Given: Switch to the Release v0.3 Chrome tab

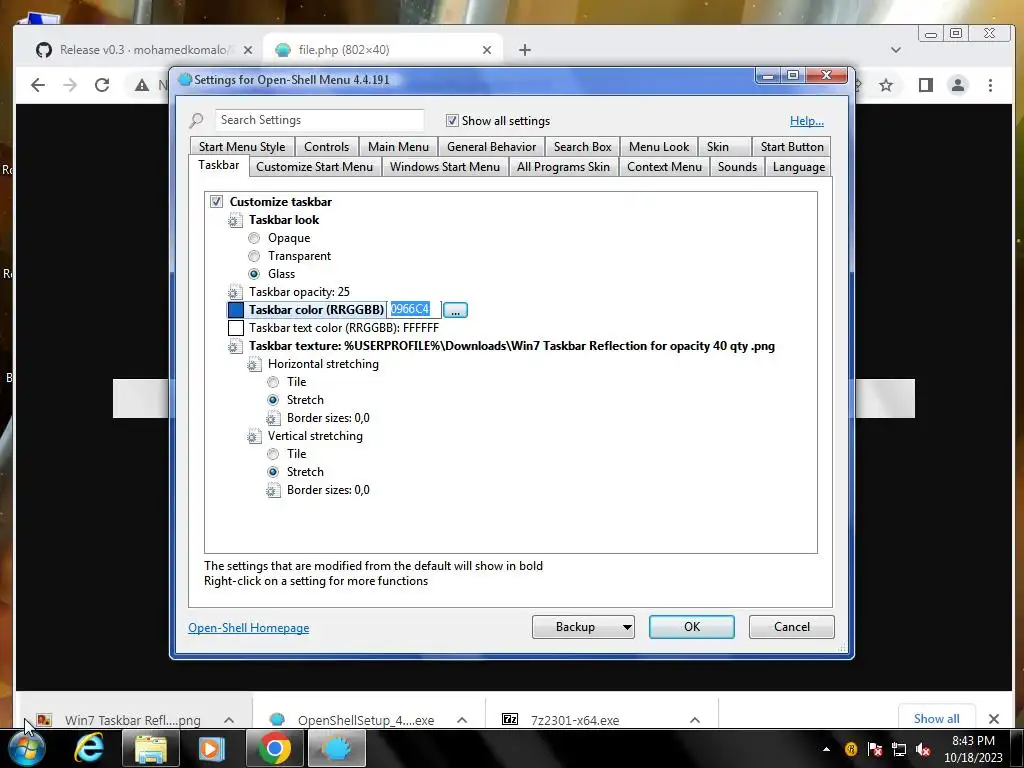Looking at the screenshot, I should (144, 50).
